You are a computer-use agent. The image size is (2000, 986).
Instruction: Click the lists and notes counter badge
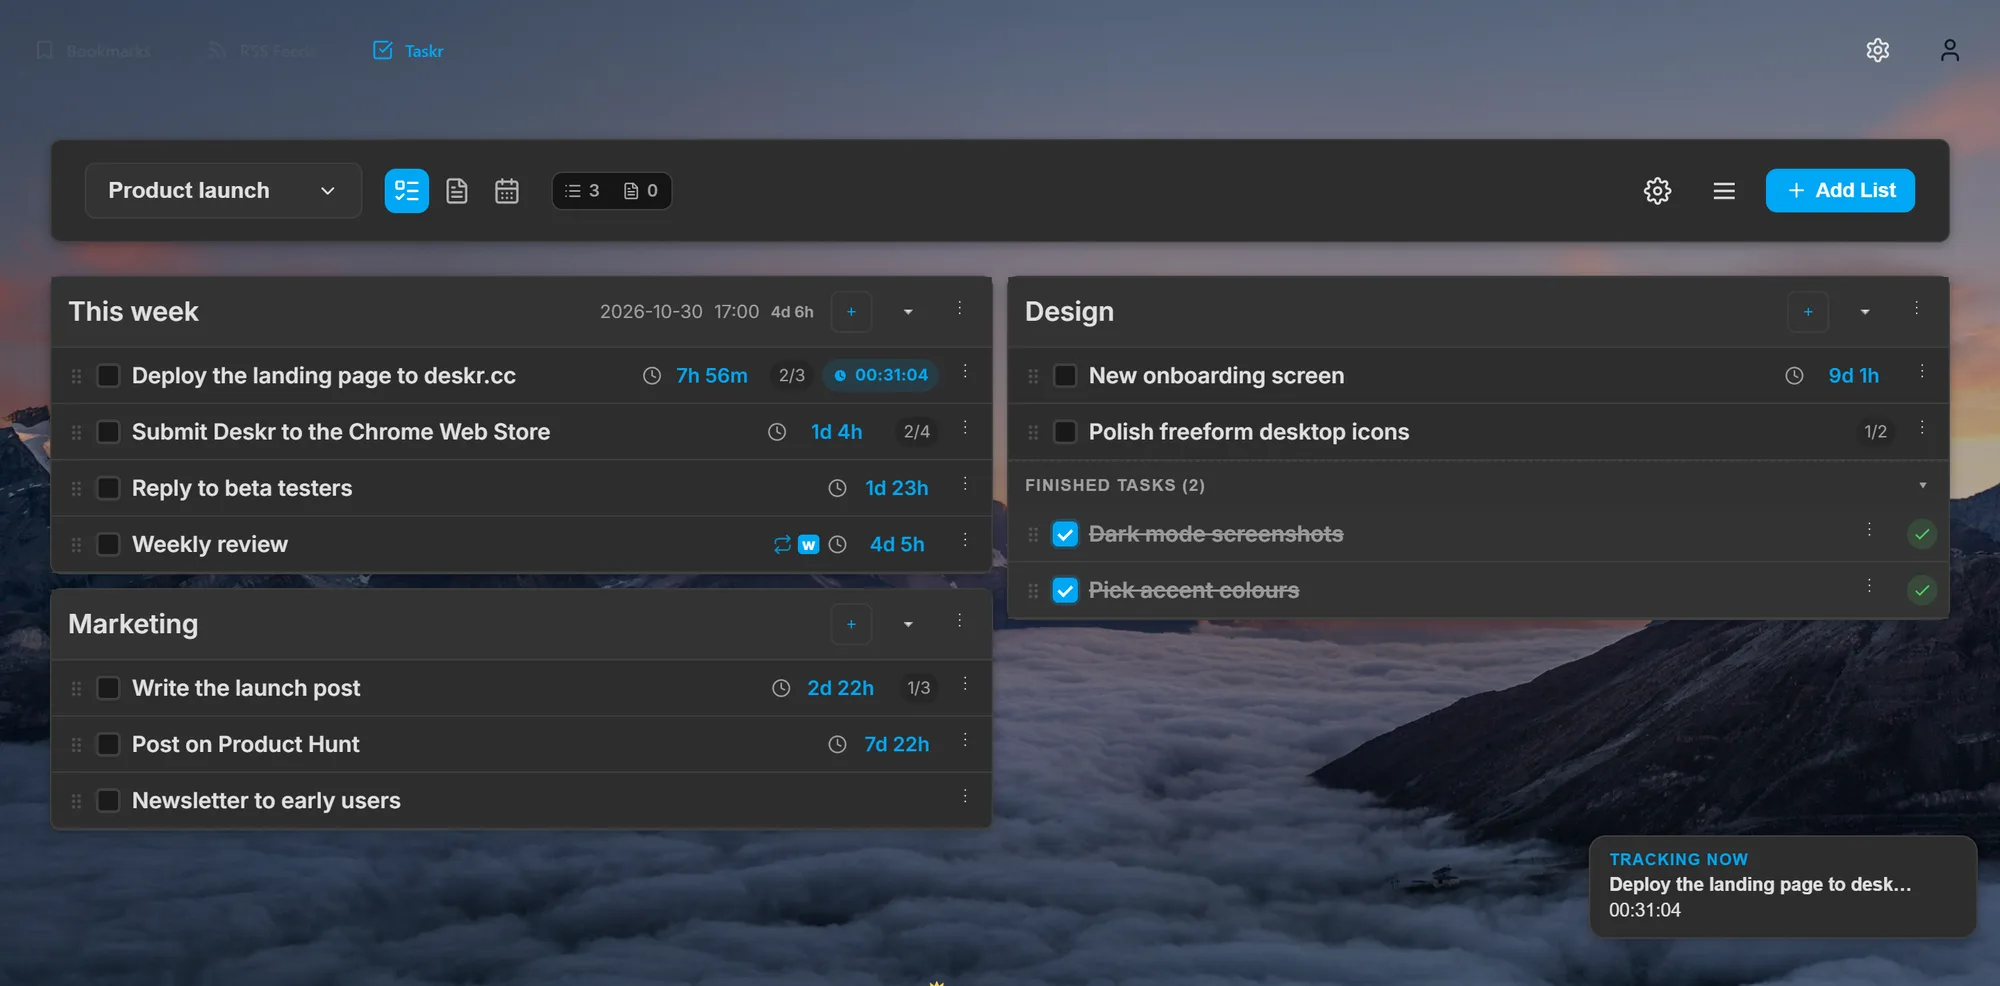click(611, 191)
